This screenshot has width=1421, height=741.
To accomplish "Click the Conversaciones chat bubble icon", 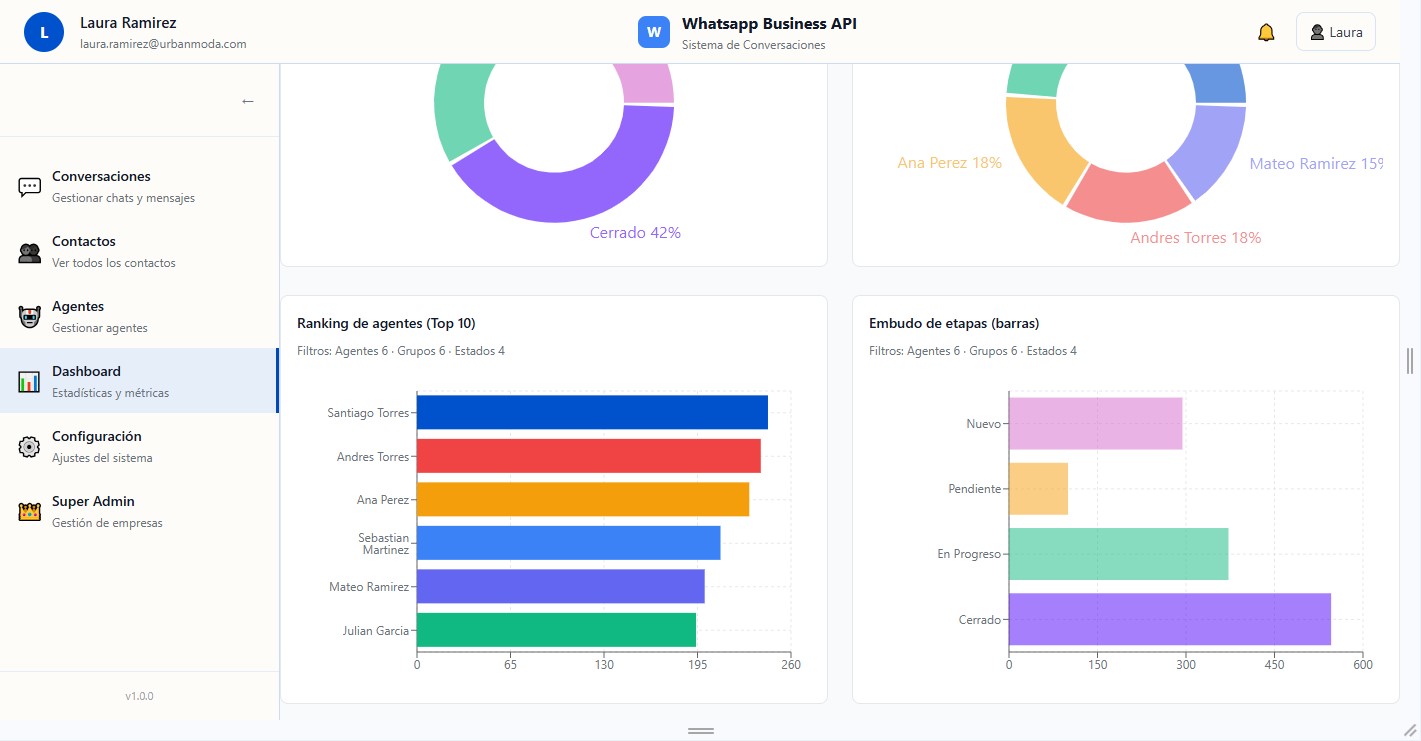I will 30,187.
